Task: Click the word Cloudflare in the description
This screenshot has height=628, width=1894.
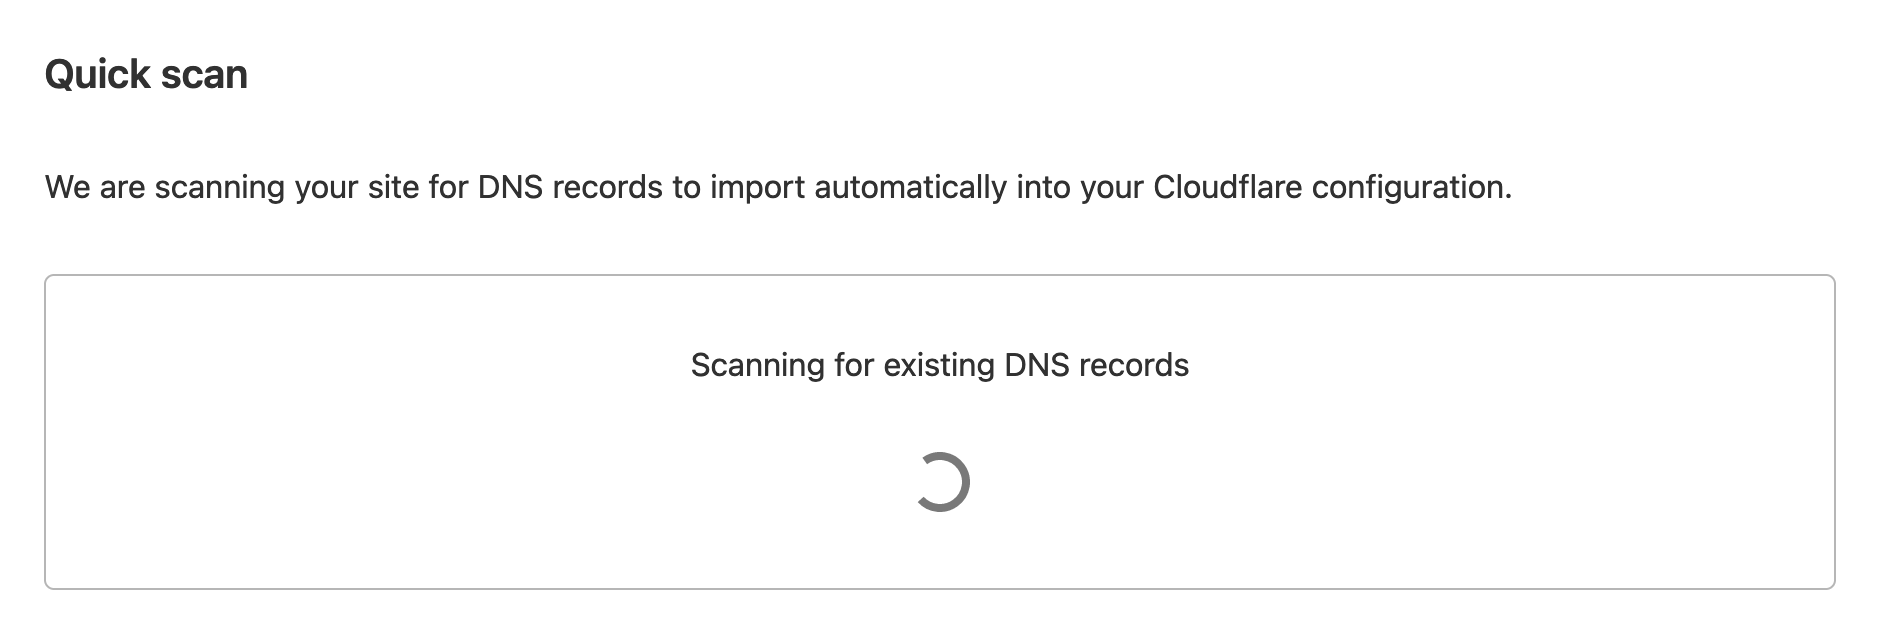Action: pos(1228,187)
